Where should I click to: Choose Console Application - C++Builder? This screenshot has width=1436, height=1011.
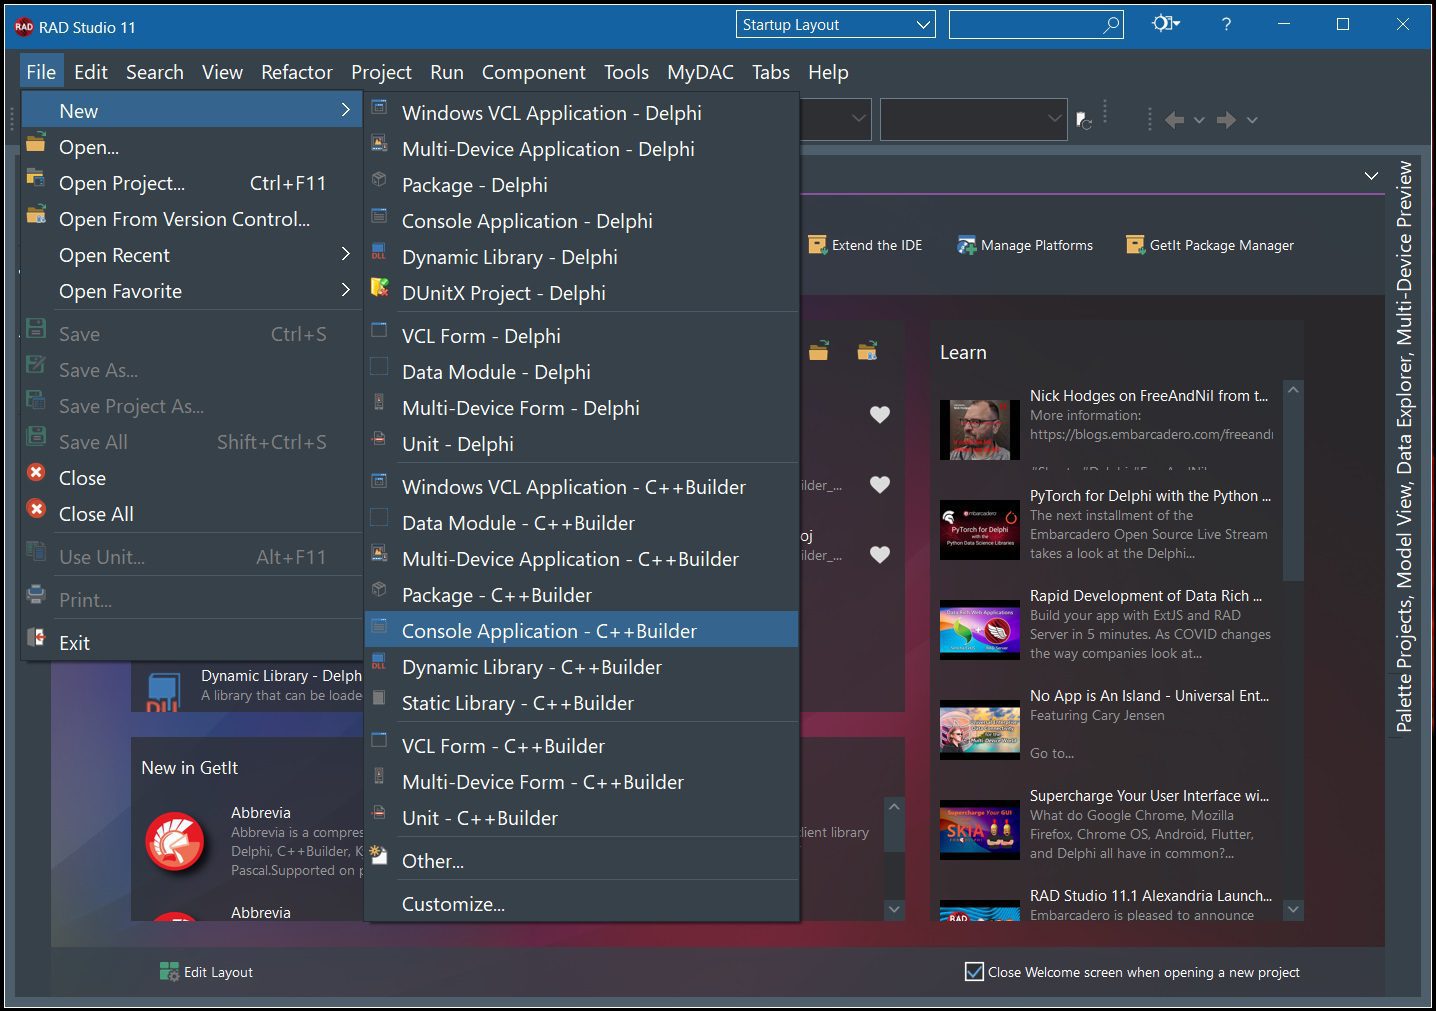[581, 631]
